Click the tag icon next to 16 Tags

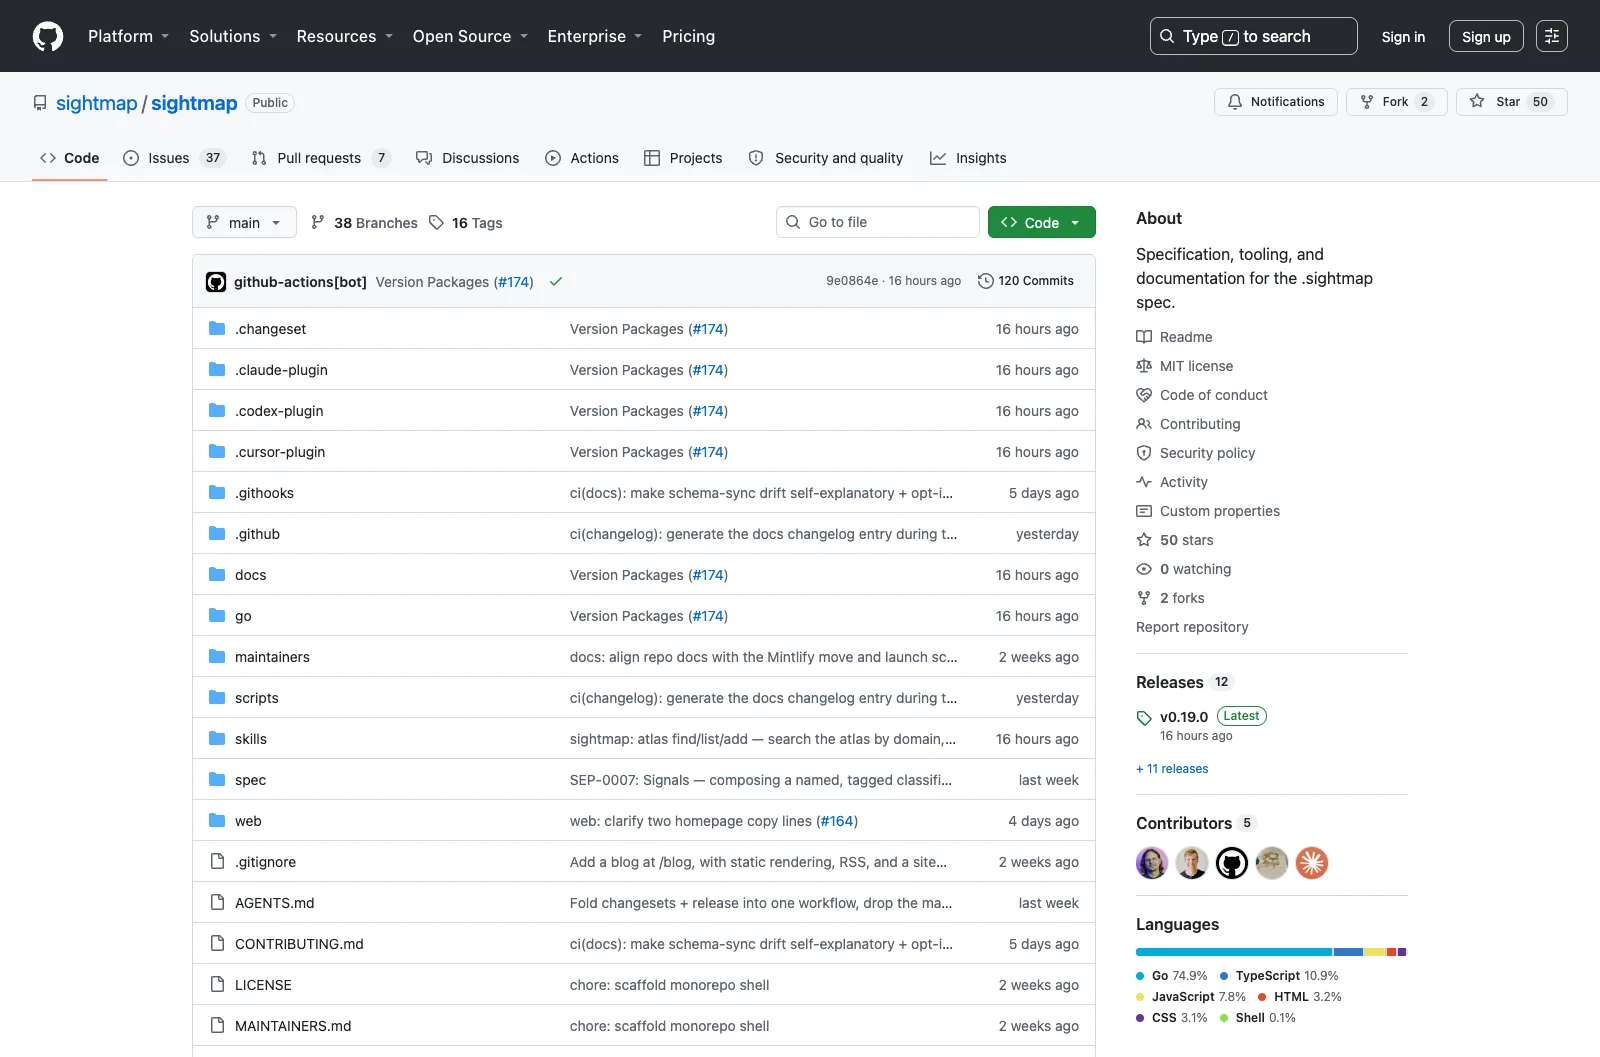pos(436,222)
